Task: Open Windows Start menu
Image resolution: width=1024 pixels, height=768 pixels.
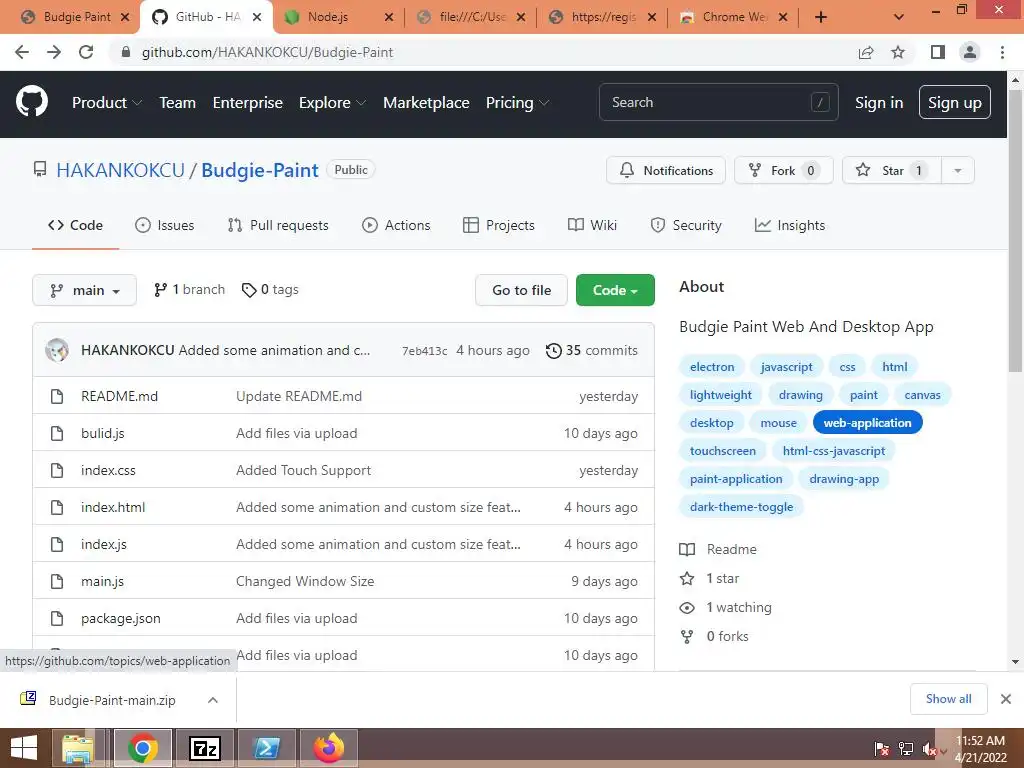Action: [x=24, y=748]
